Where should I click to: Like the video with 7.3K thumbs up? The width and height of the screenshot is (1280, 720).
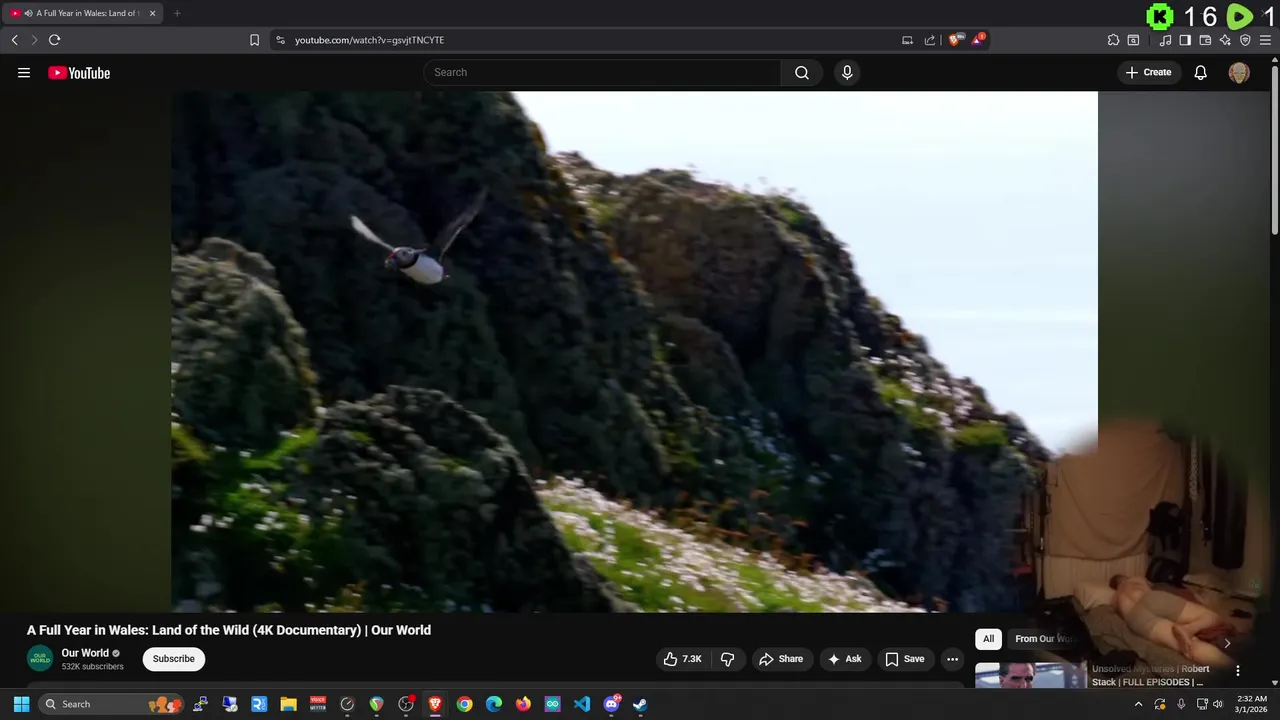pyautogui.click(x=682, y=659)
